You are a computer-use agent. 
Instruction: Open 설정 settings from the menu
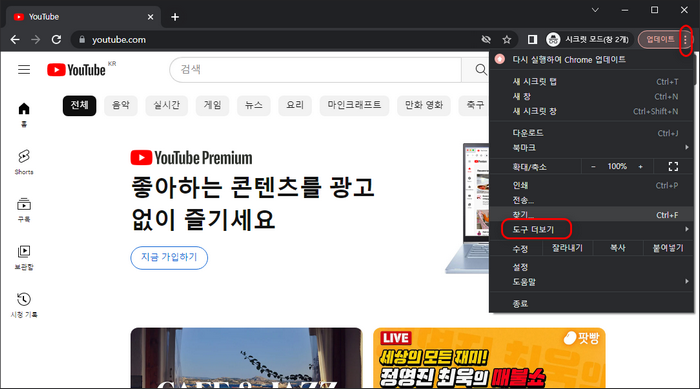592,267
